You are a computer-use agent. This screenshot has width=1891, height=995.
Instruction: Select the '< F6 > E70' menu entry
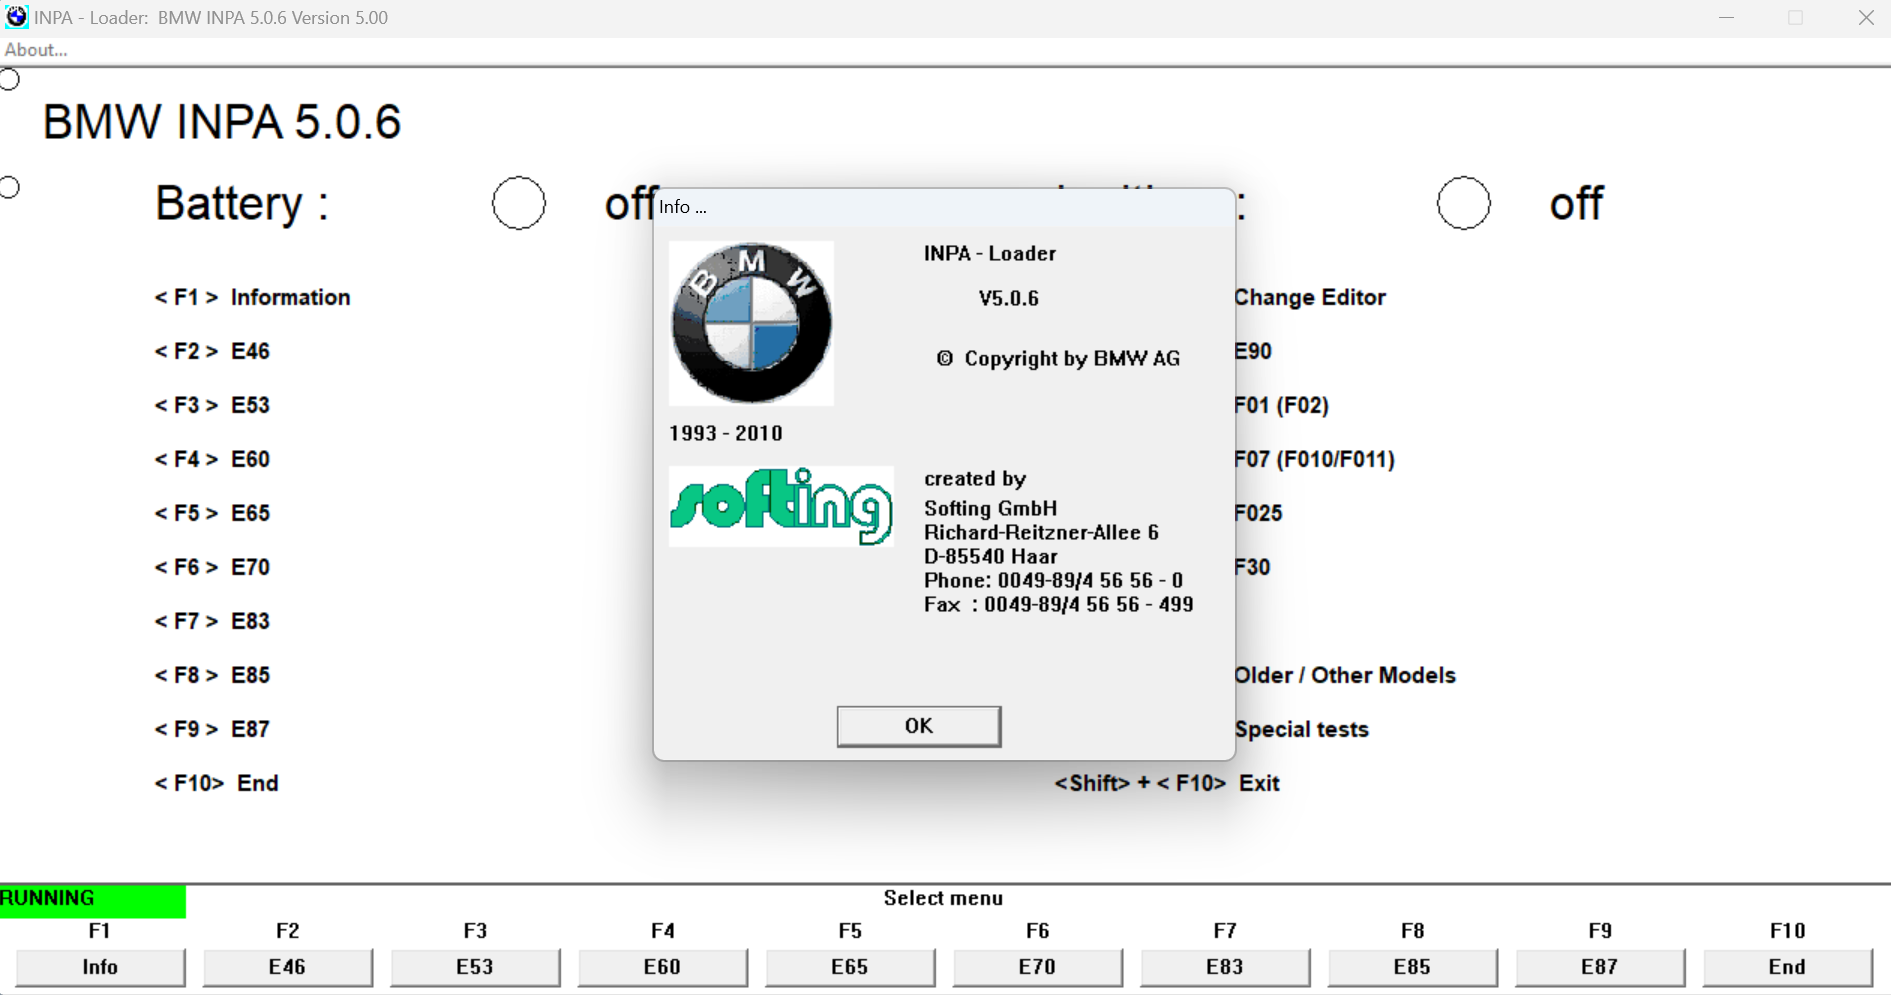click(212, 567)
